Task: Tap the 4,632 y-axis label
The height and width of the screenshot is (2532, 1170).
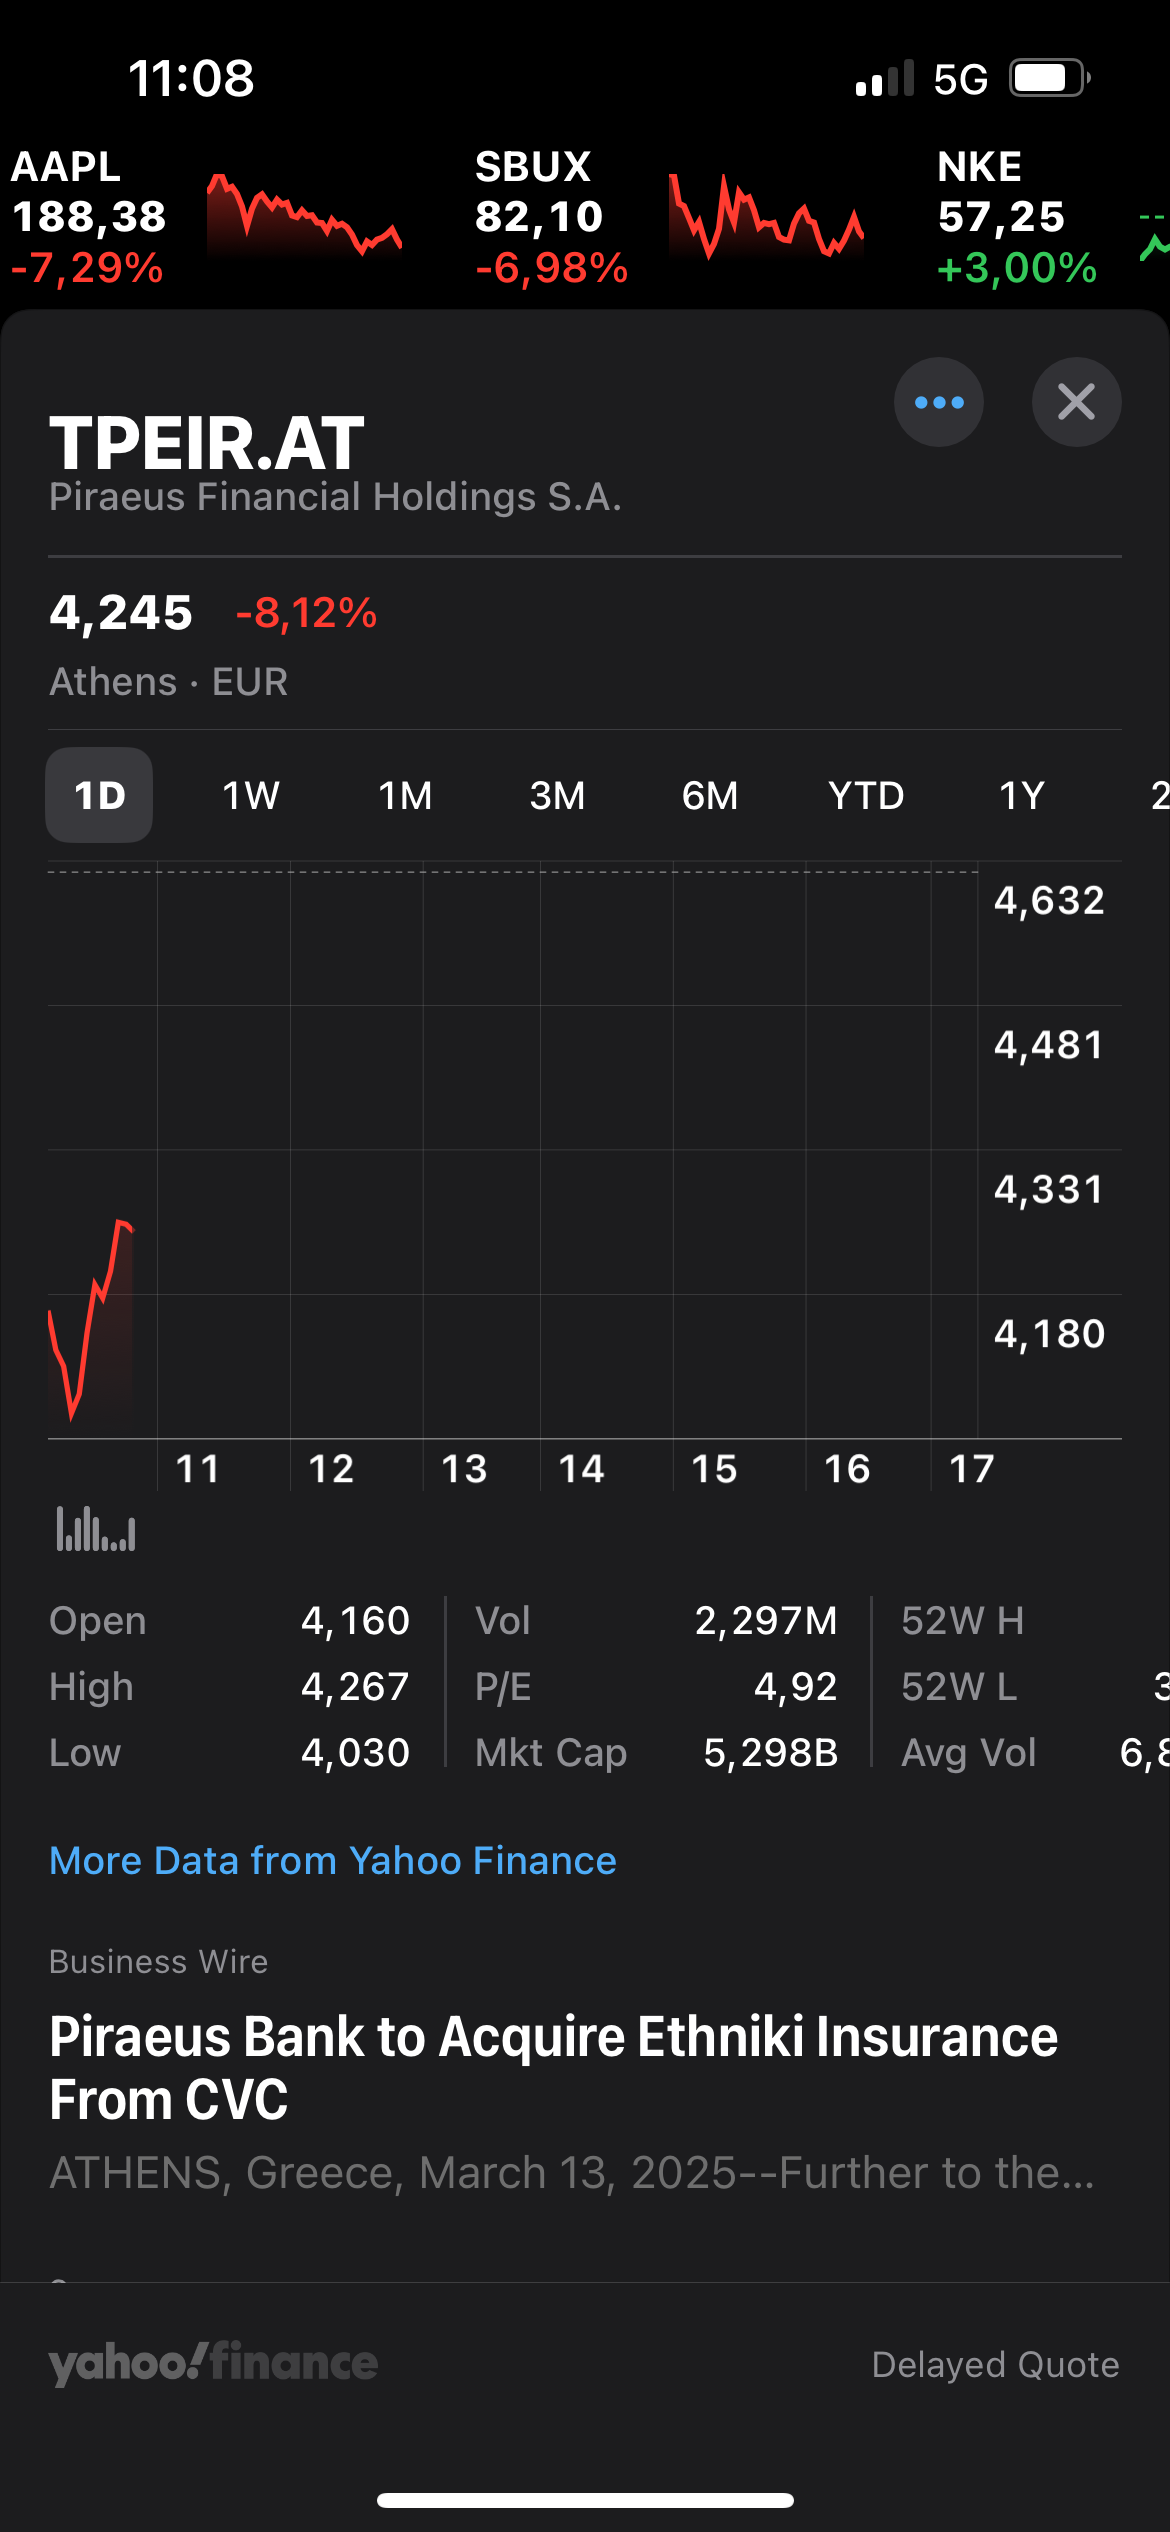Action: 1049,900
